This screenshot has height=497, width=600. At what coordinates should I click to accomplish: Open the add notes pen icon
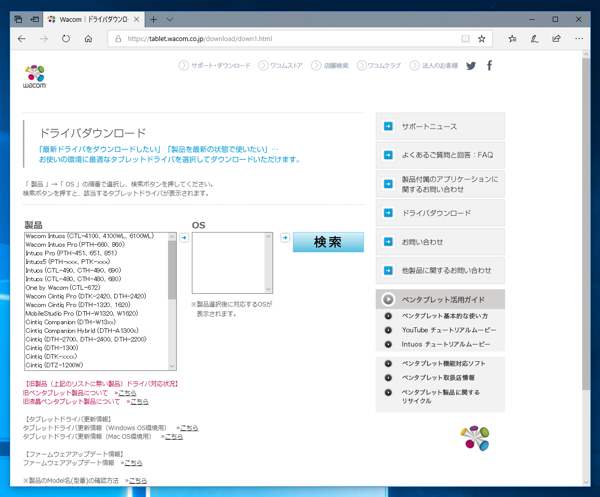pyautogui.click(x=535, y=39)
